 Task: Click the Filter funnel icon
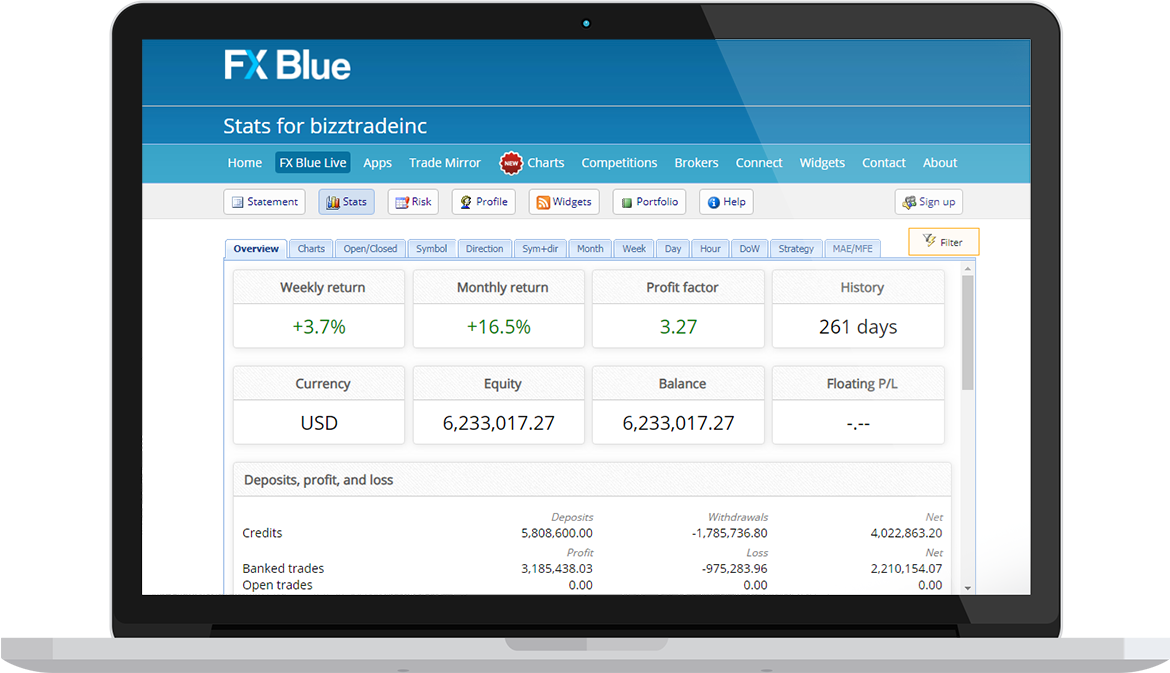click(929, 240)
